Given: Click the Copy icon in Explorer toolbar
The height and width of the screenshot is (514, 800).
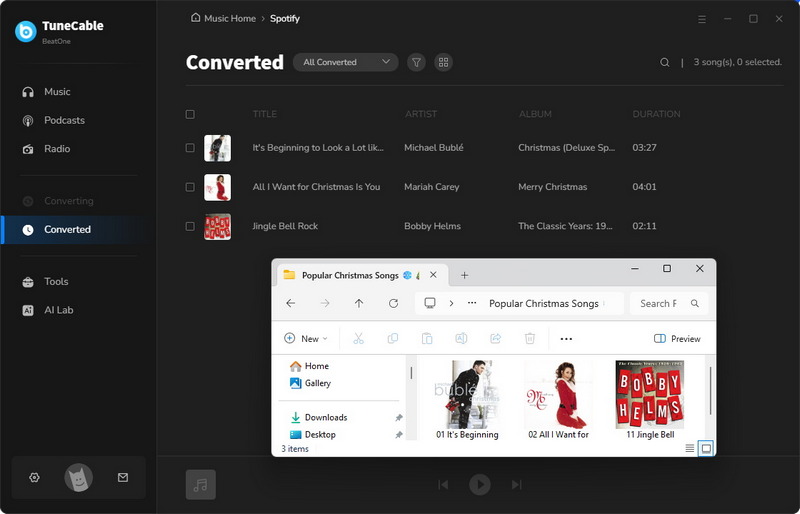Looking at the screenshot, I should pos(393,339).
